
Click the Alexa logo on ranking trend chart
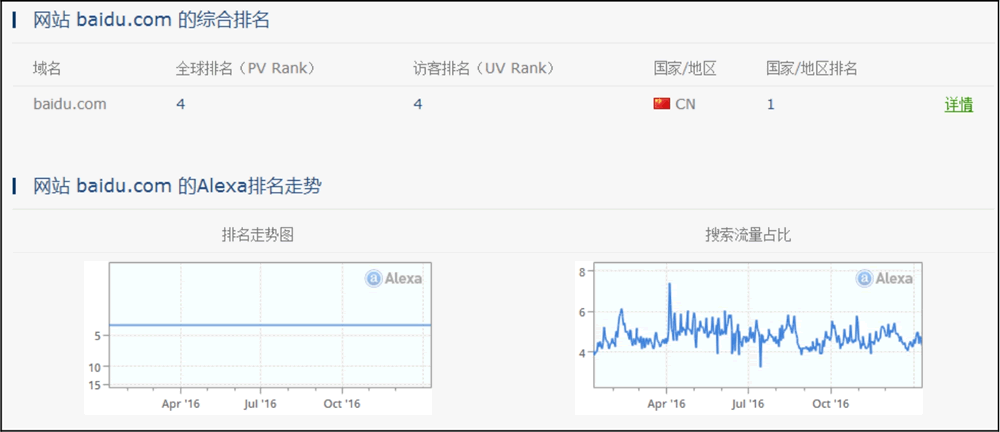[393, 278]
